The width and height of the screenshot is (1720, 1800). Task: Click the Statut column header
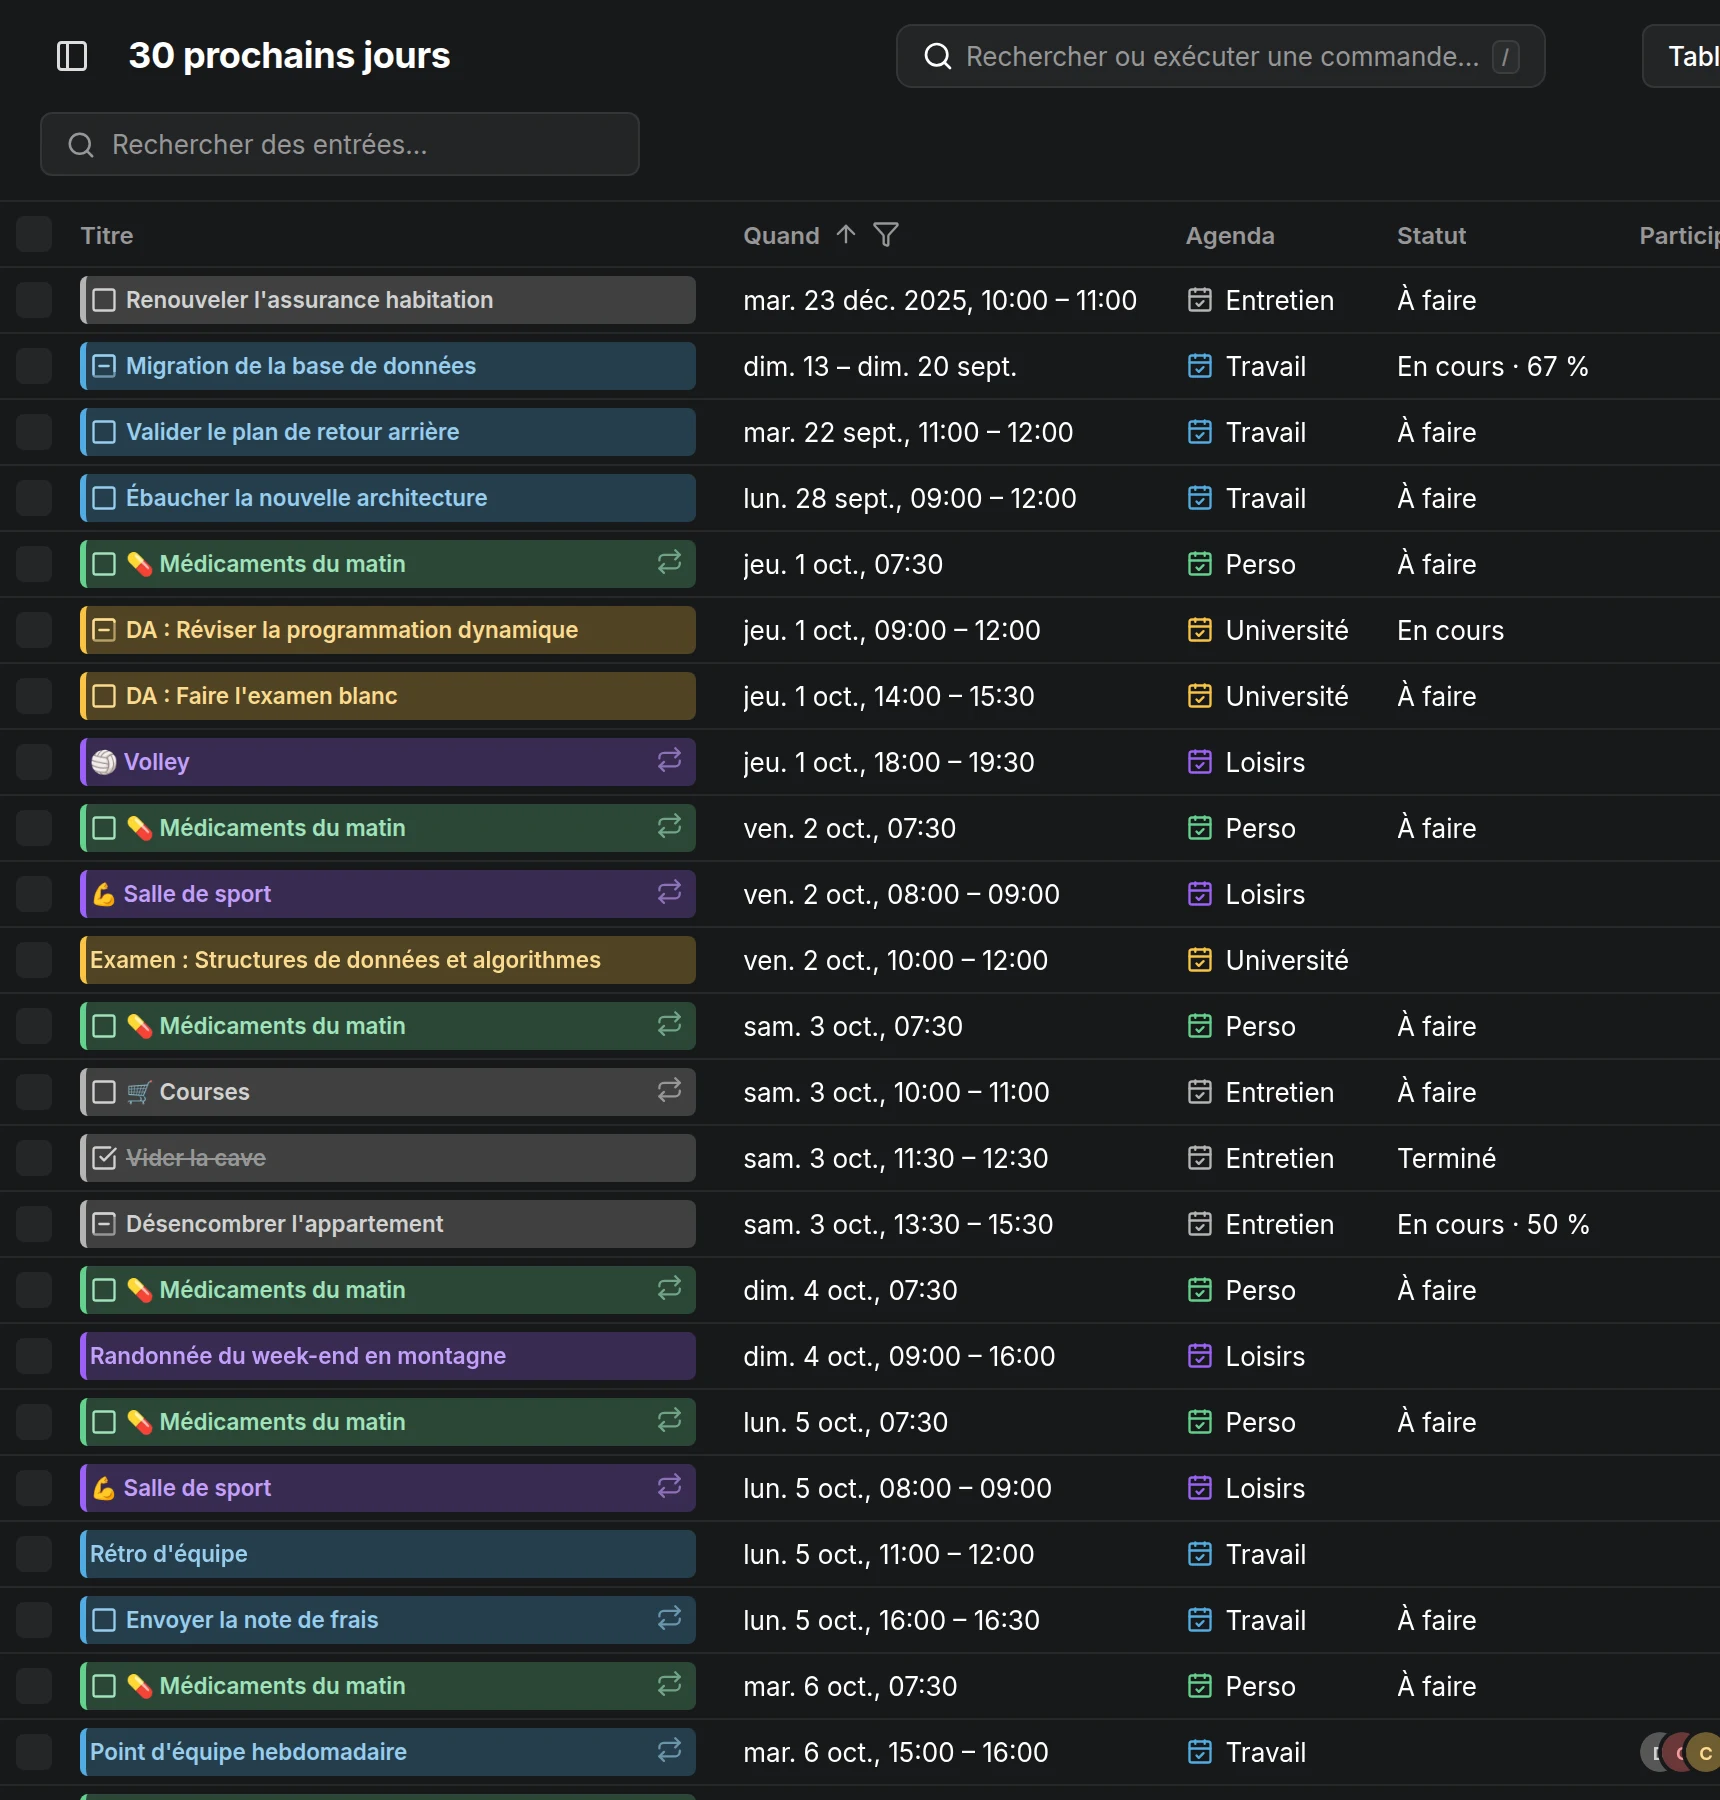click(x=1431, y=236)
